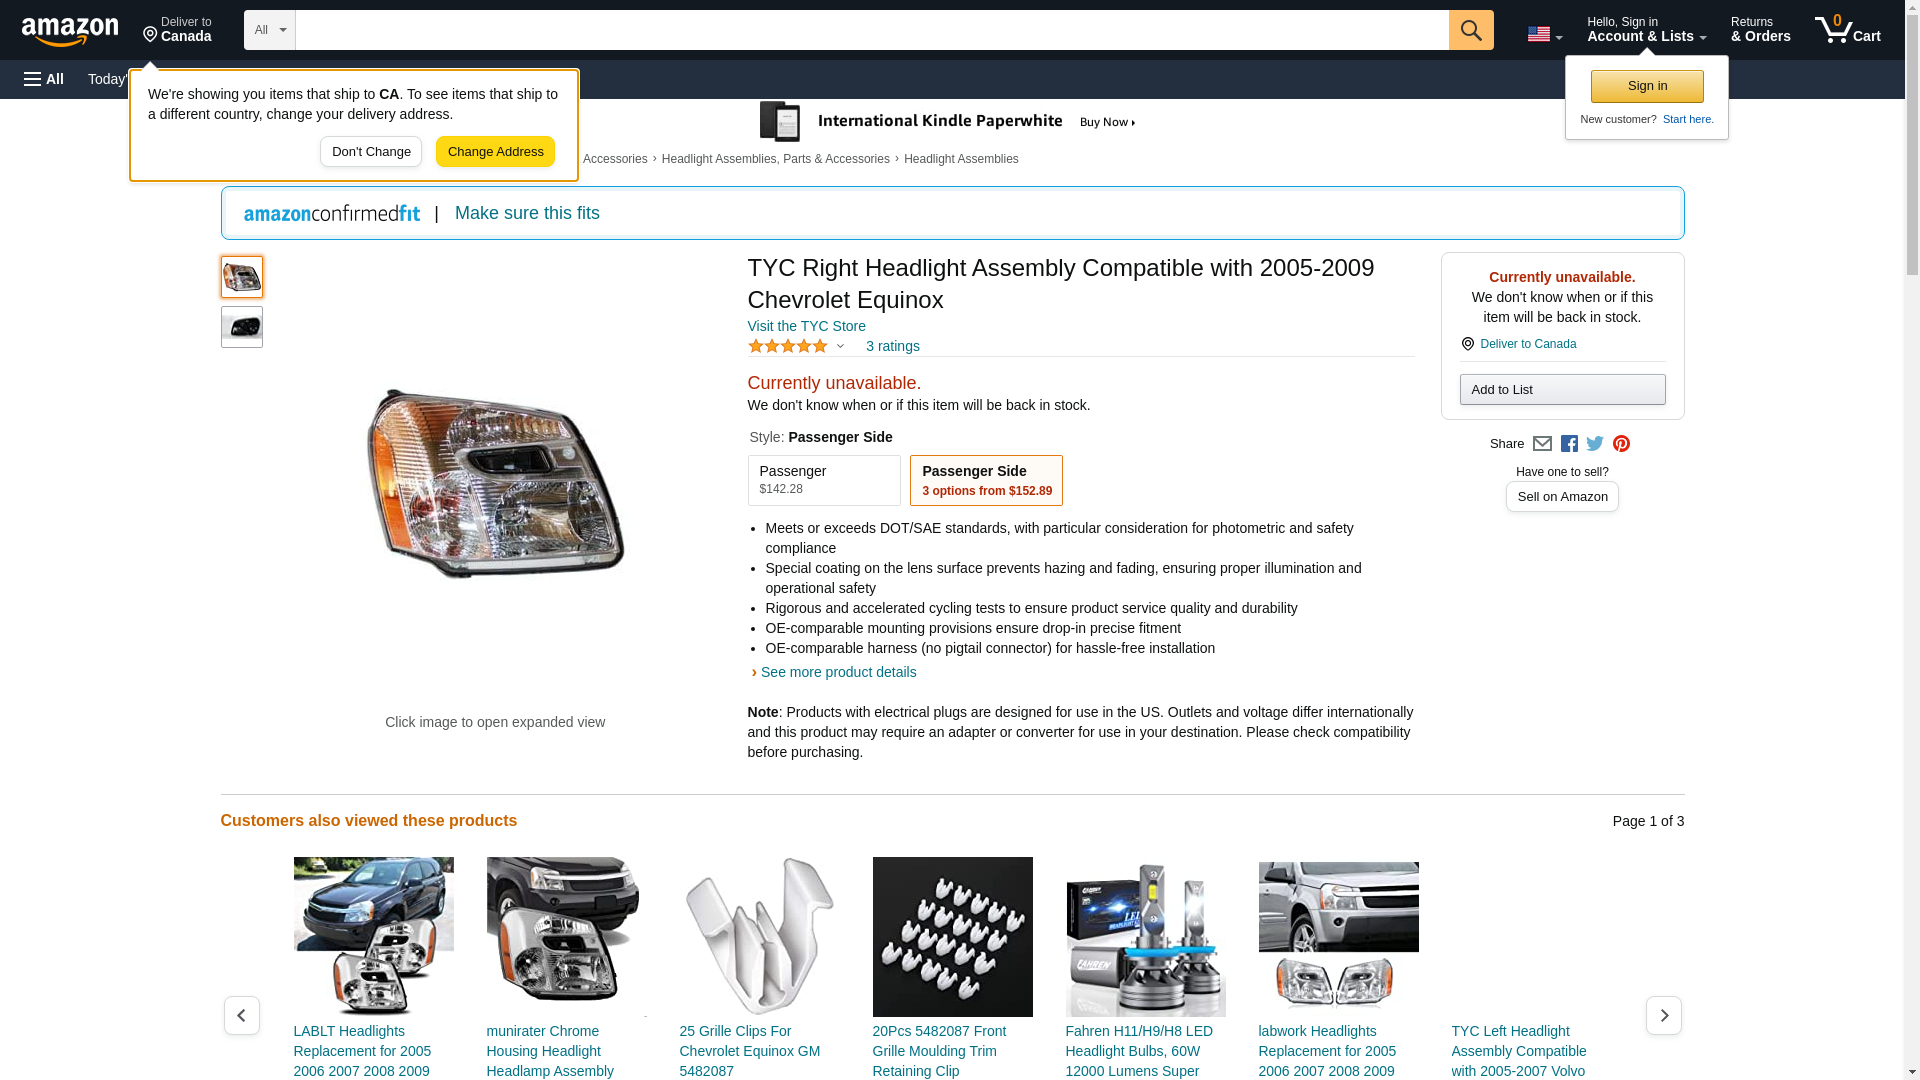Share product on Twitter
Screen dimensions: 1920x1080
1595,444
